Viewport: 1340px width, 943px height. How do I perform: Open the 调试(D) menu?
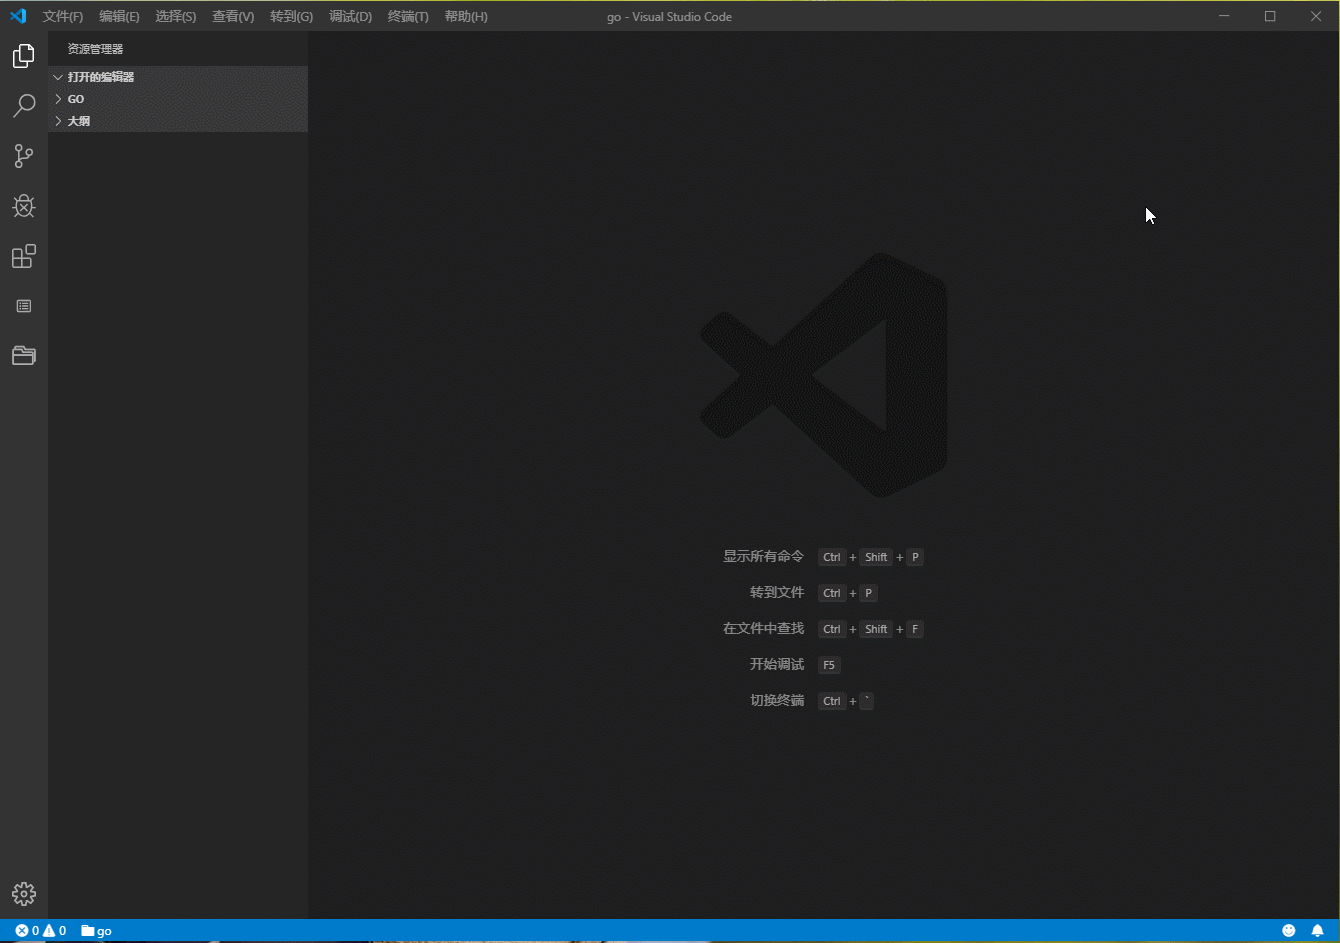(x=350, y=17)
